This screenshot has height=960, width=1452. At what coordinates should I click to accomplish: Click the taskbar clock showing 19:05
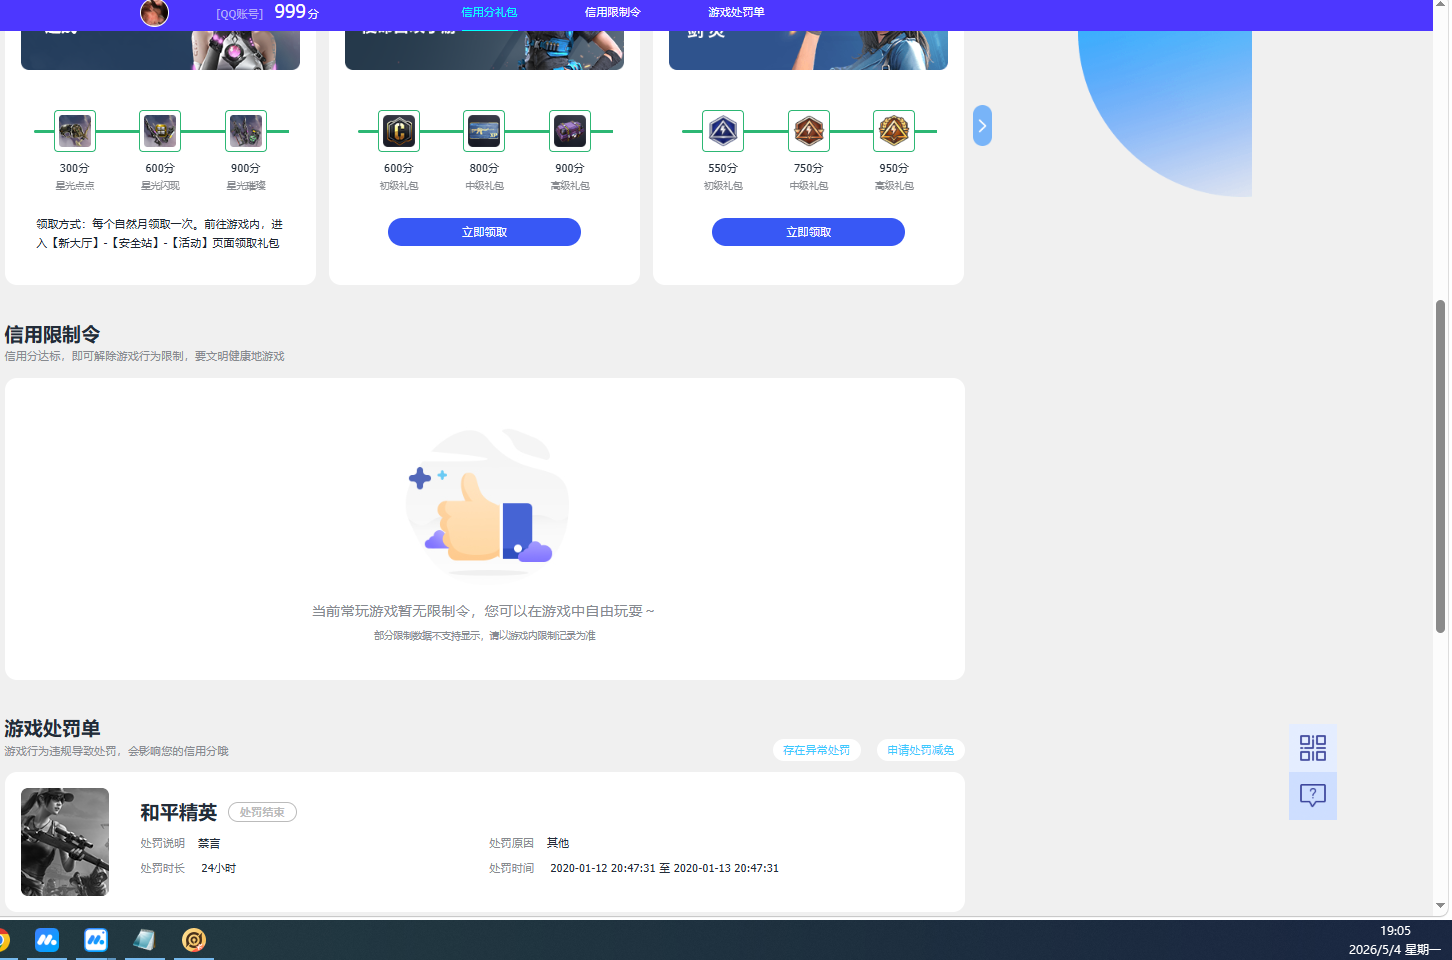point(1395,931)
